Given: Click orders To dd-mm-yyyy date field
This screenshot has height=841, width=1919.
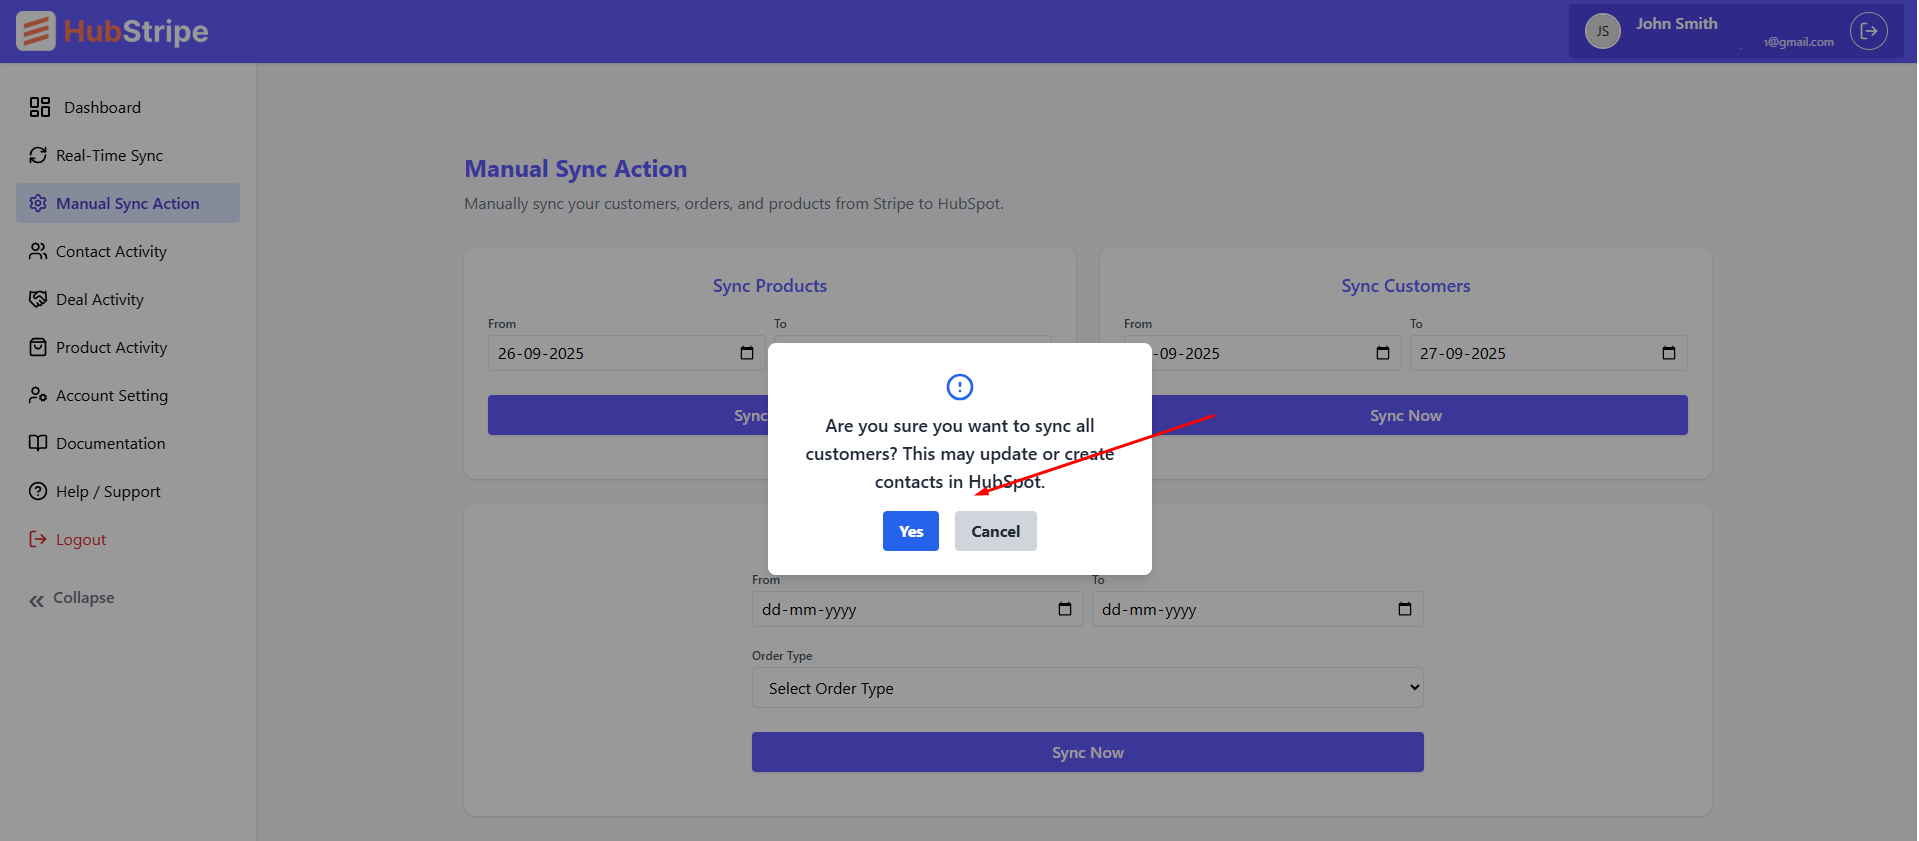Looking at the screenshot, I should pyautogui.click(x=1257, y=609).
